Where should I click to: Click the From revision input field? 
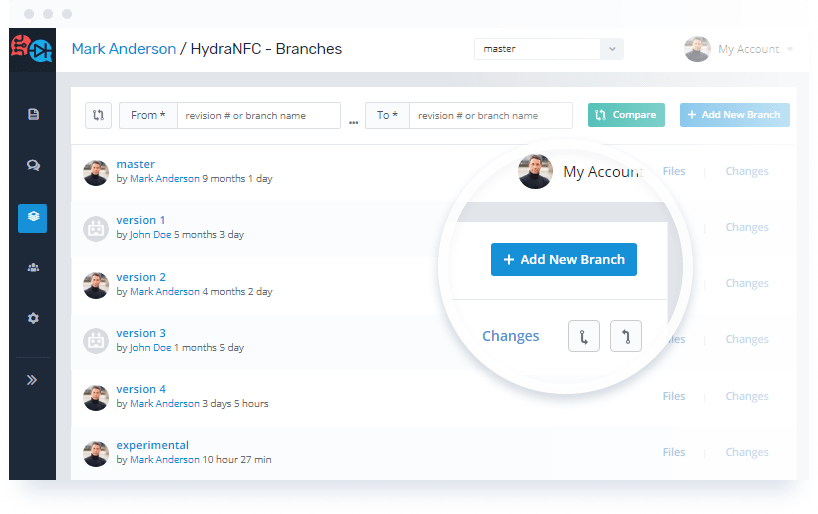(x=259, y=115)
